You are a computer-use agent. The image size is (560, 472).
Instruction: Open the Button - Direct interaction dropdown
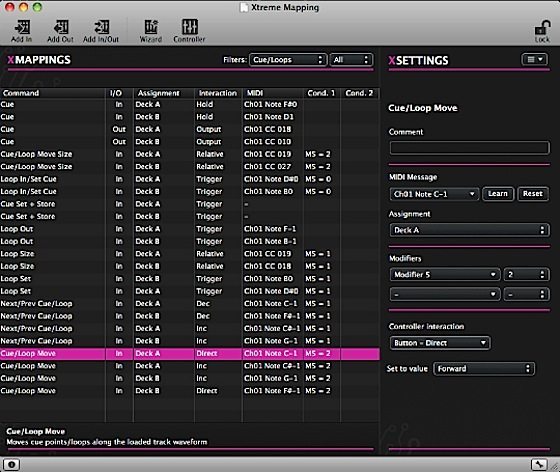click(440, 343)
